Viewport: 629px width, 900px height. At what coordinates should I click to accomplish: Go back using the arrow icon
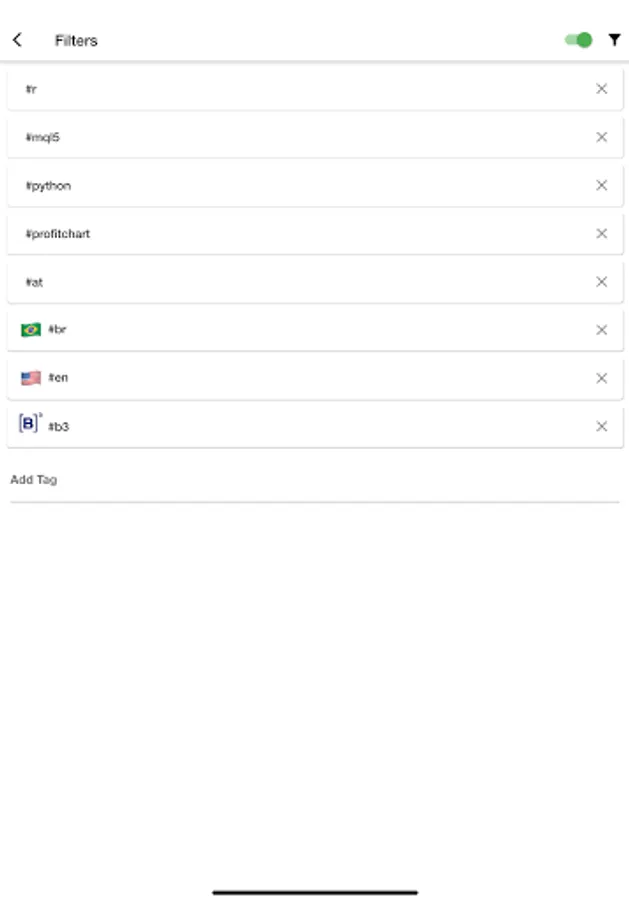17,40
